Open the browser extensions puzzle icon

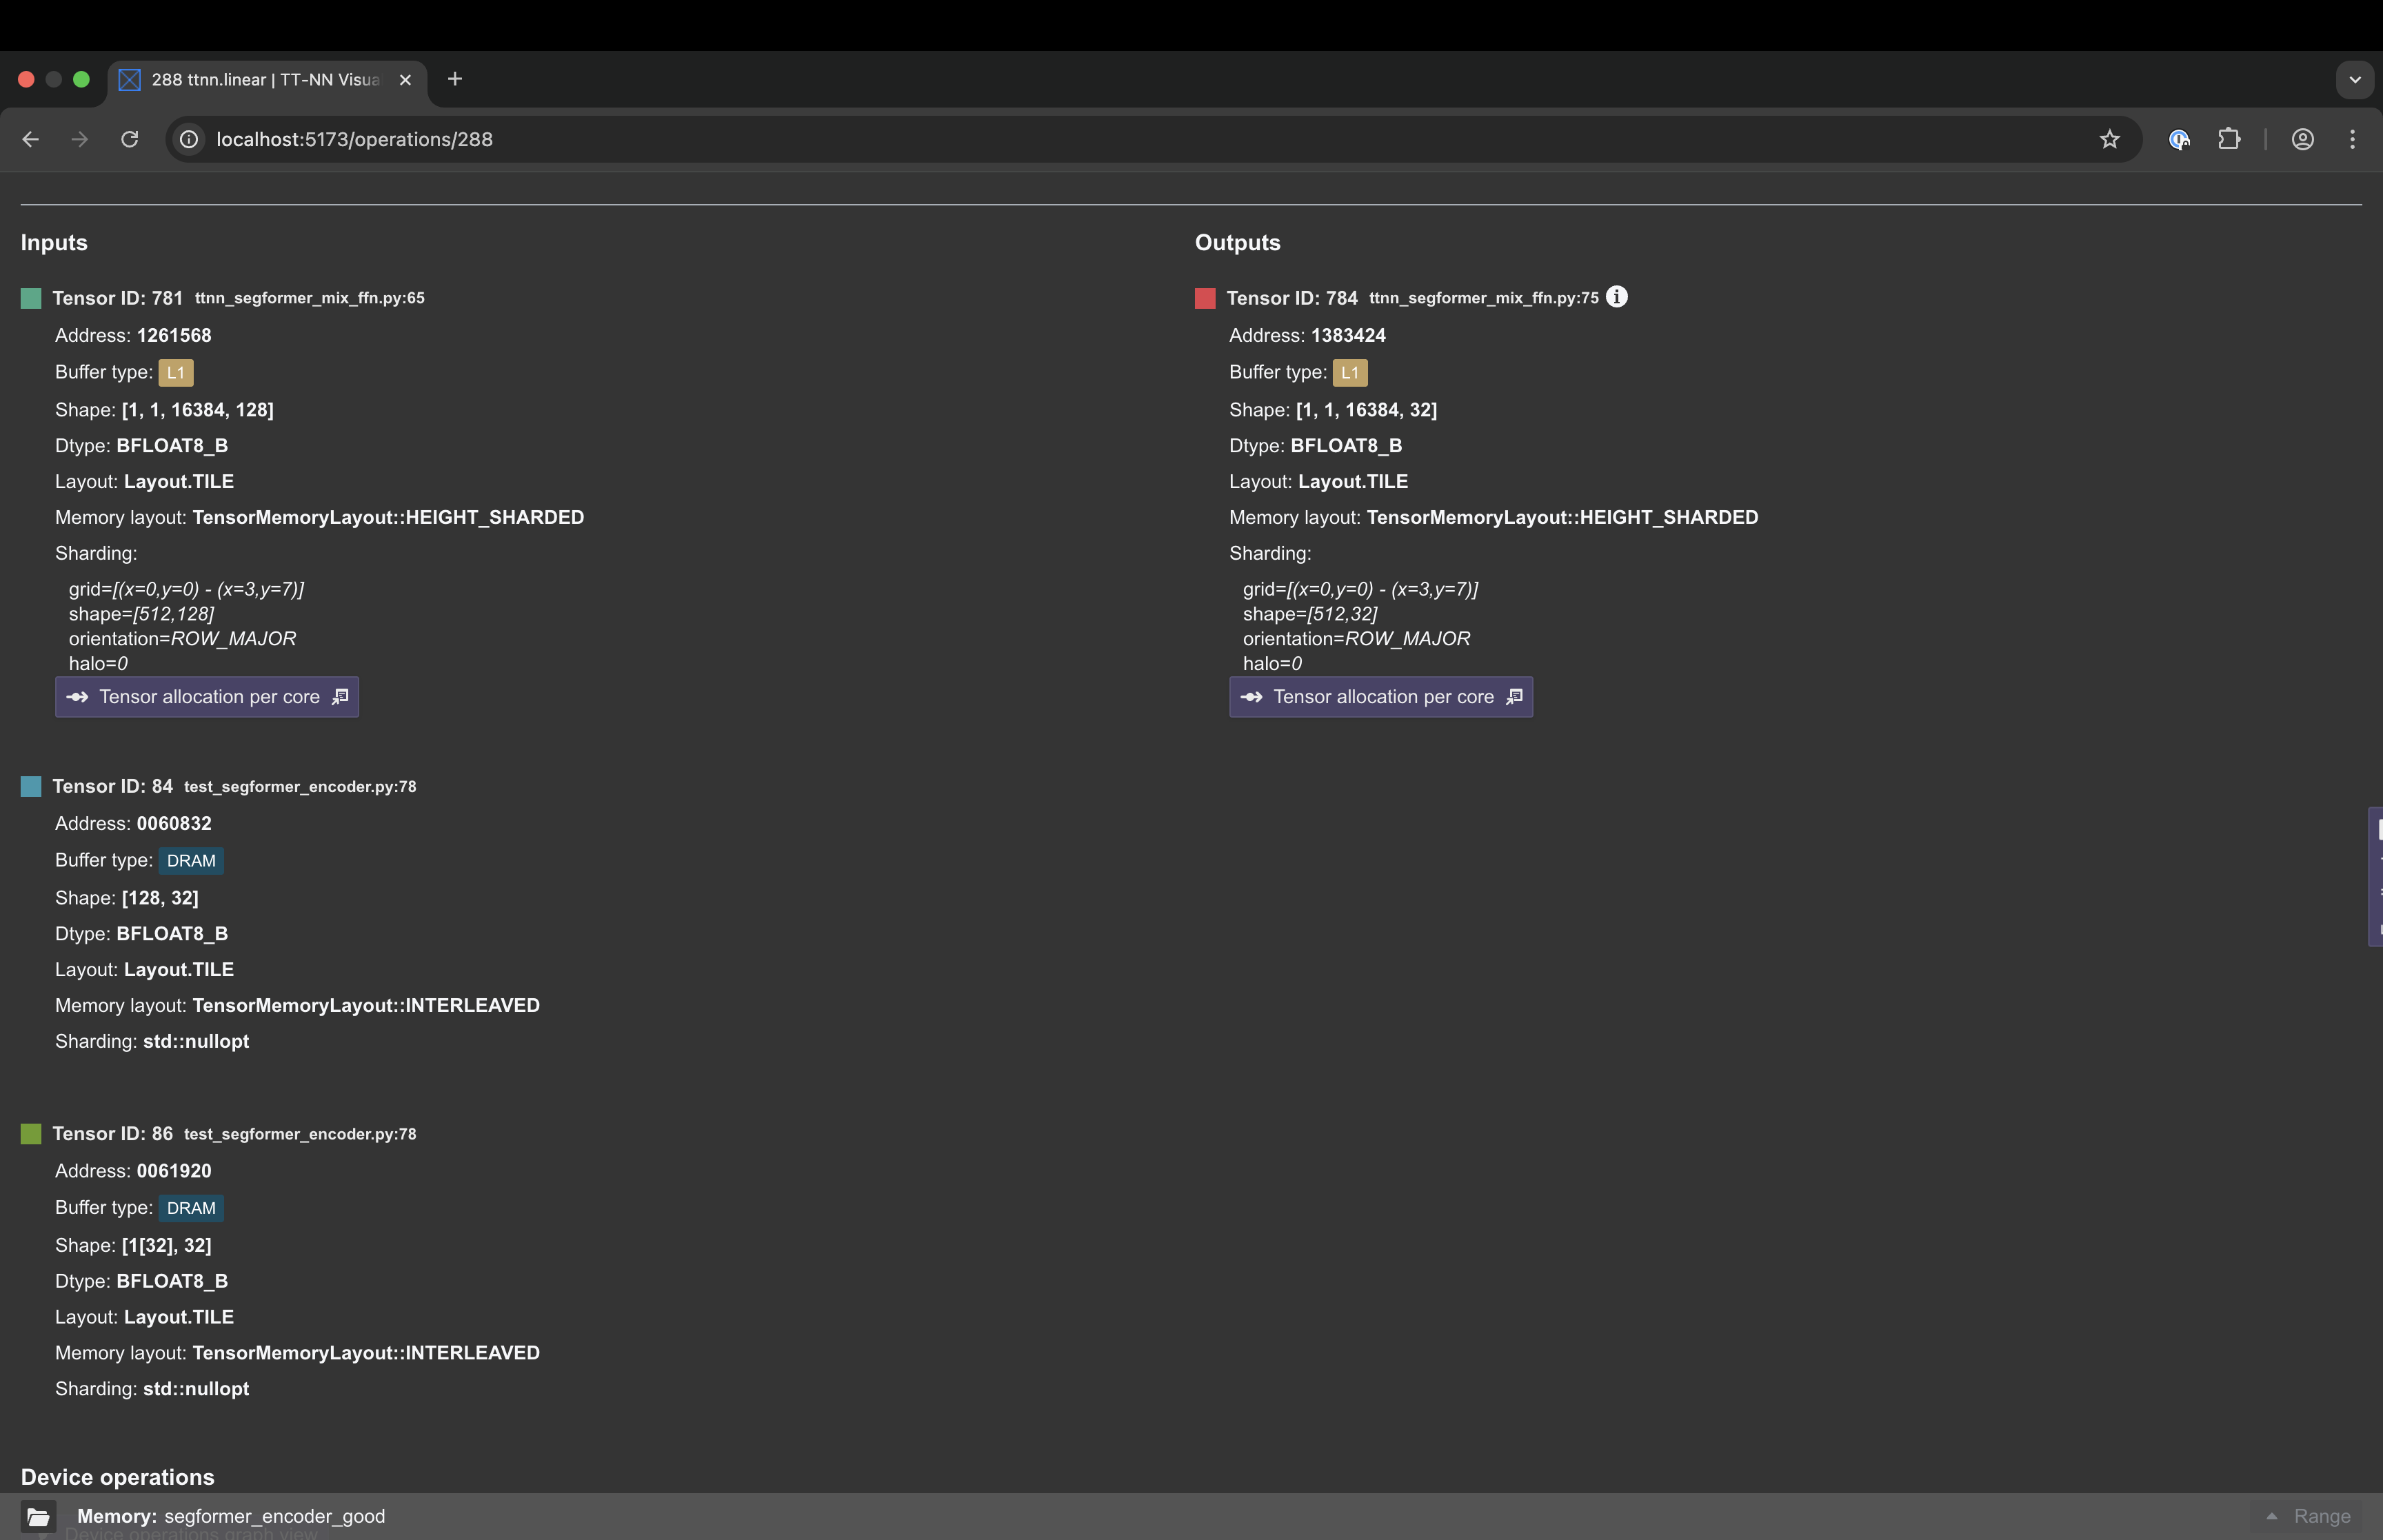pyautogui.click(x=2229, y=139)
